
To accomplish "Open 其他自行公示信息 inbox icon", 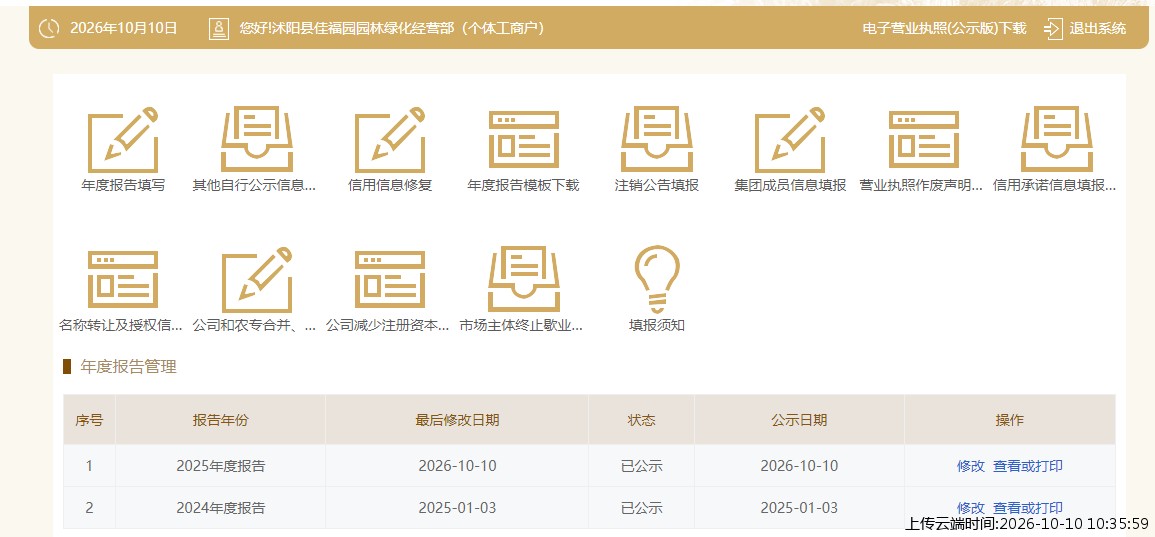I will tap(256, 140).
